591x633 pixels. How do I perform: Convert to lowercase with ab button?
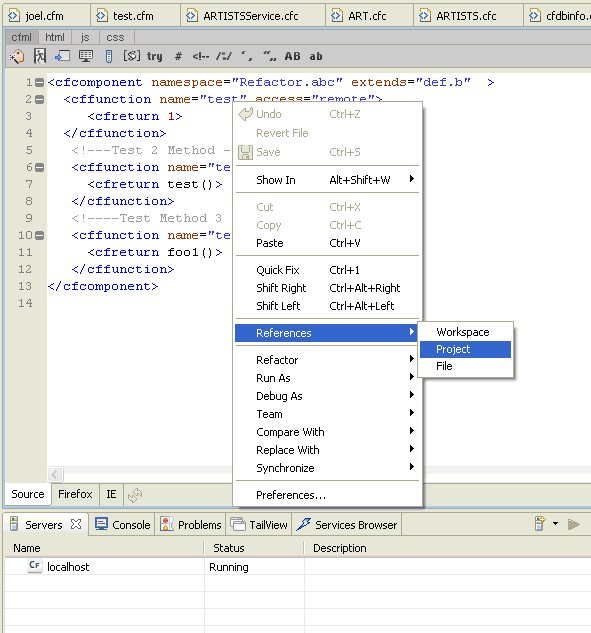pos(316,56)
